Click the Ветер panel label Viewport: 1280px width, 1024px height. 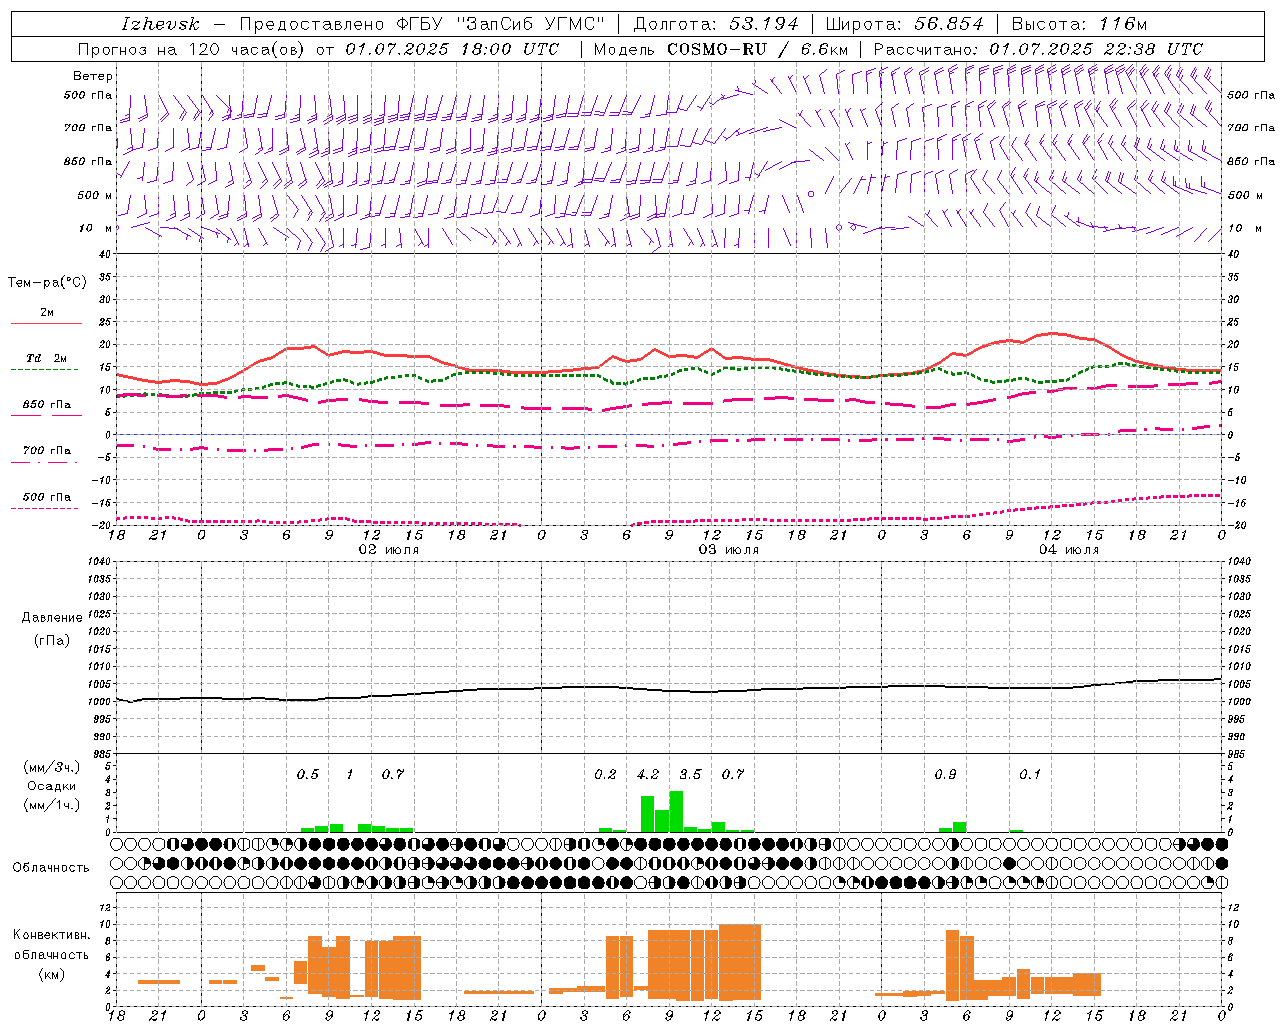93,76
